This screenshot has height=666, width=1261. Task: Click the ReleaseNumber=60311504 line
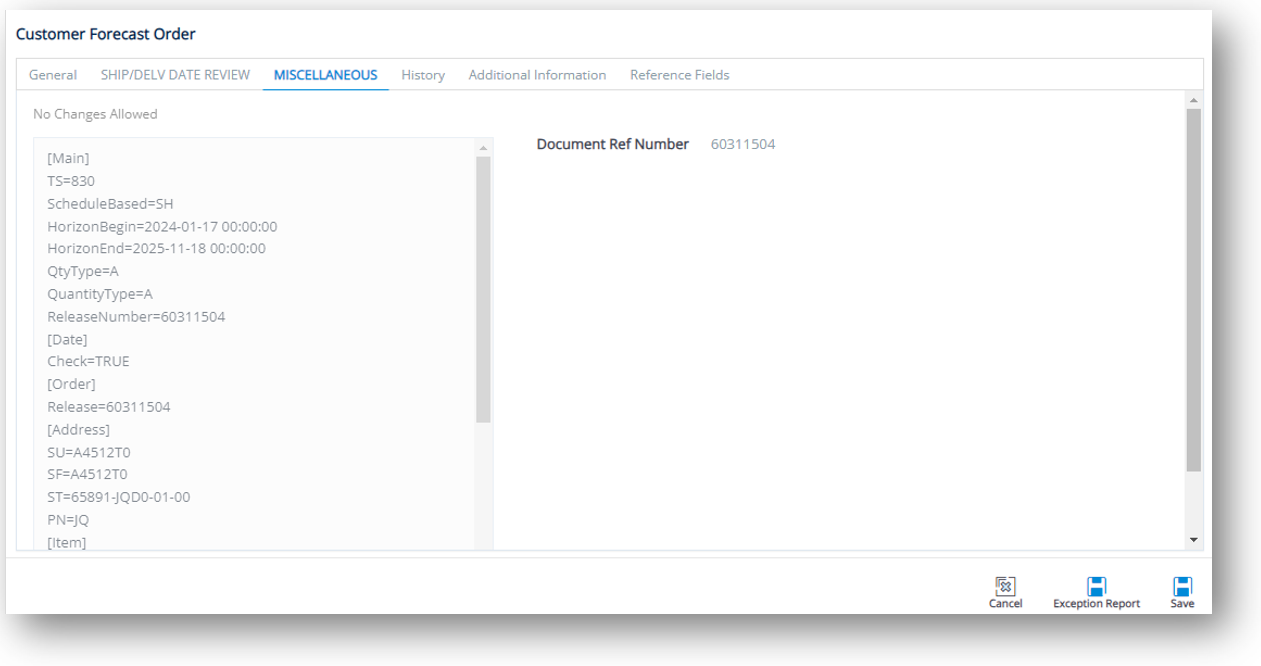point(136,317)
